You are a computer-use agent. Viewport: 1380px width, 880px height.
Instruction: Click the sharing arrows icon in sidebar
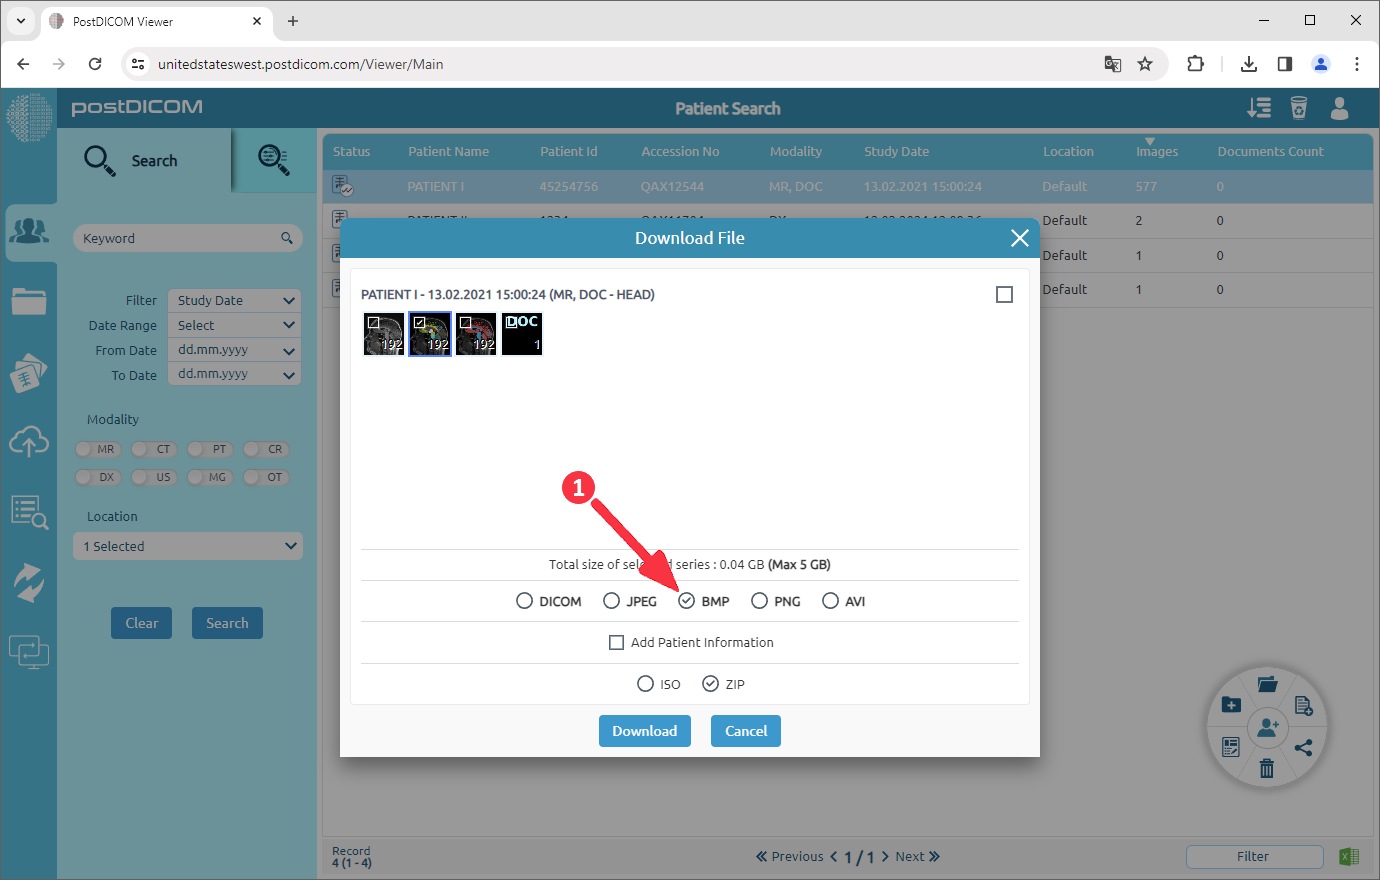[30, 581]
